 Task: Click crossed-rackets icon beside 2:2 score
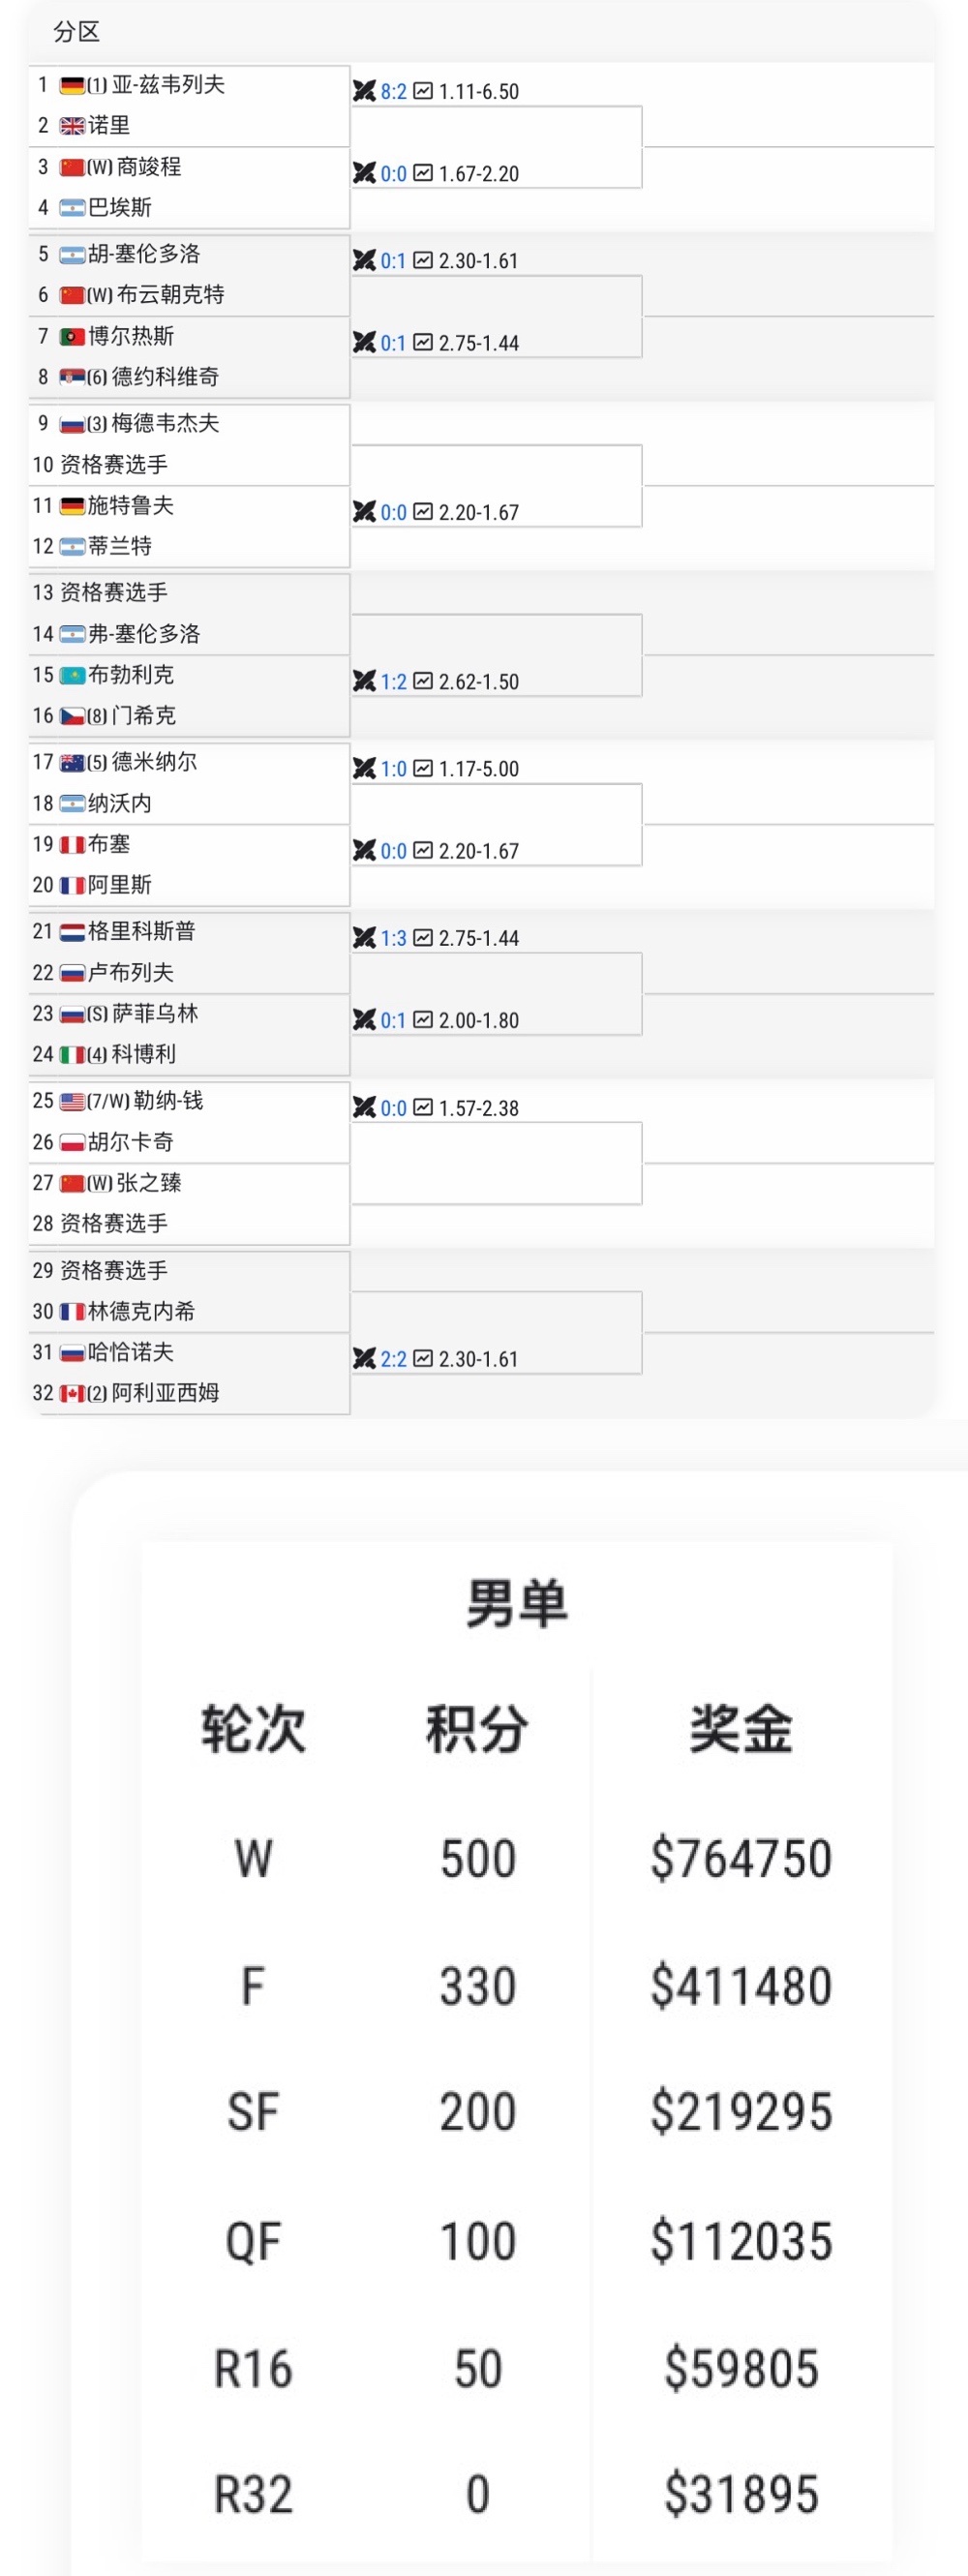364,1358
